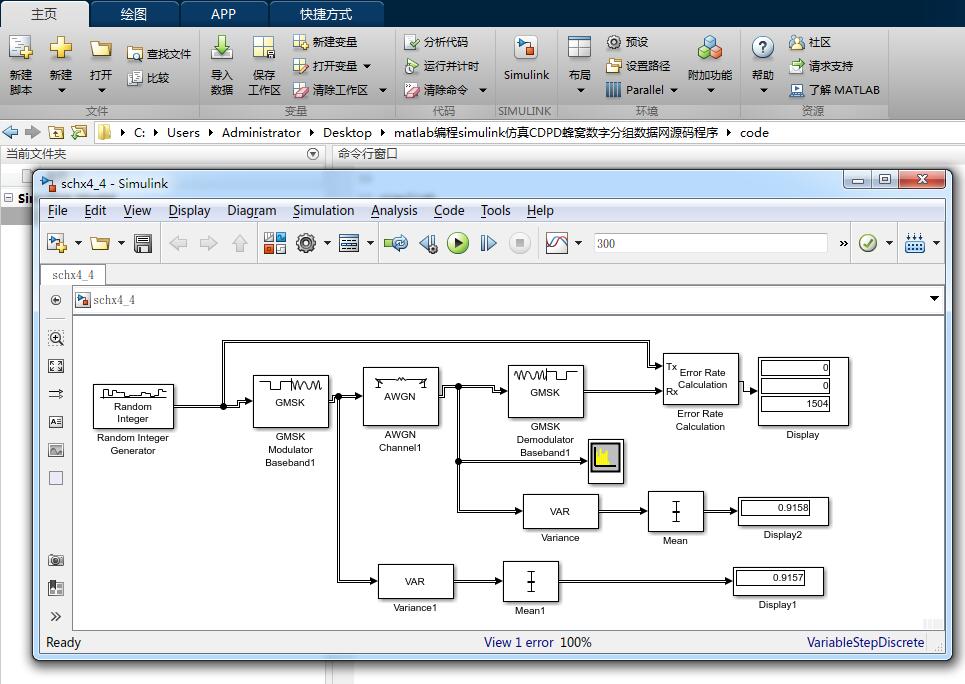The height and width of the screenshot is (684, 965).
Task: Expand the Model Configuration dropdown arrow
Action: [x=327, y=243]
